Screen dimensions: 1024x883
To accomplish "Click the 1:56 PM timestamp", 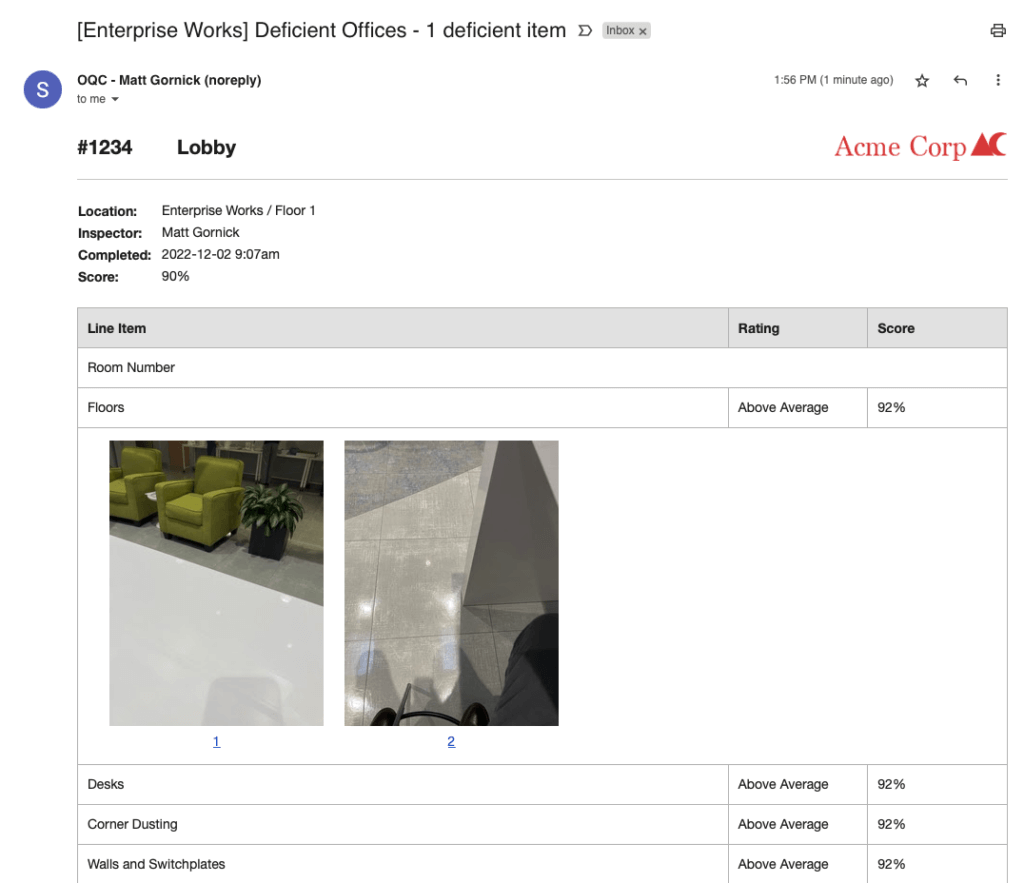I will coord(833,80).
